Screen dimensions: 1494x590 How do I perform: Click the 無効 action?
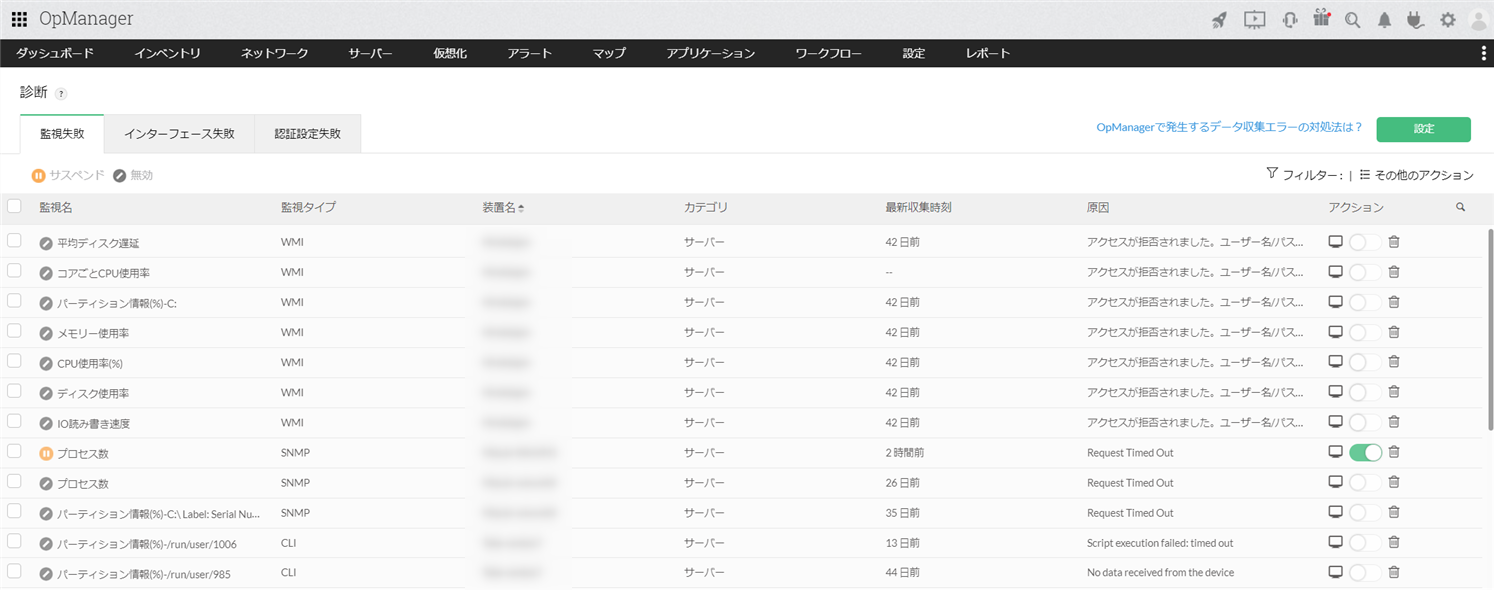coord(133,175)
